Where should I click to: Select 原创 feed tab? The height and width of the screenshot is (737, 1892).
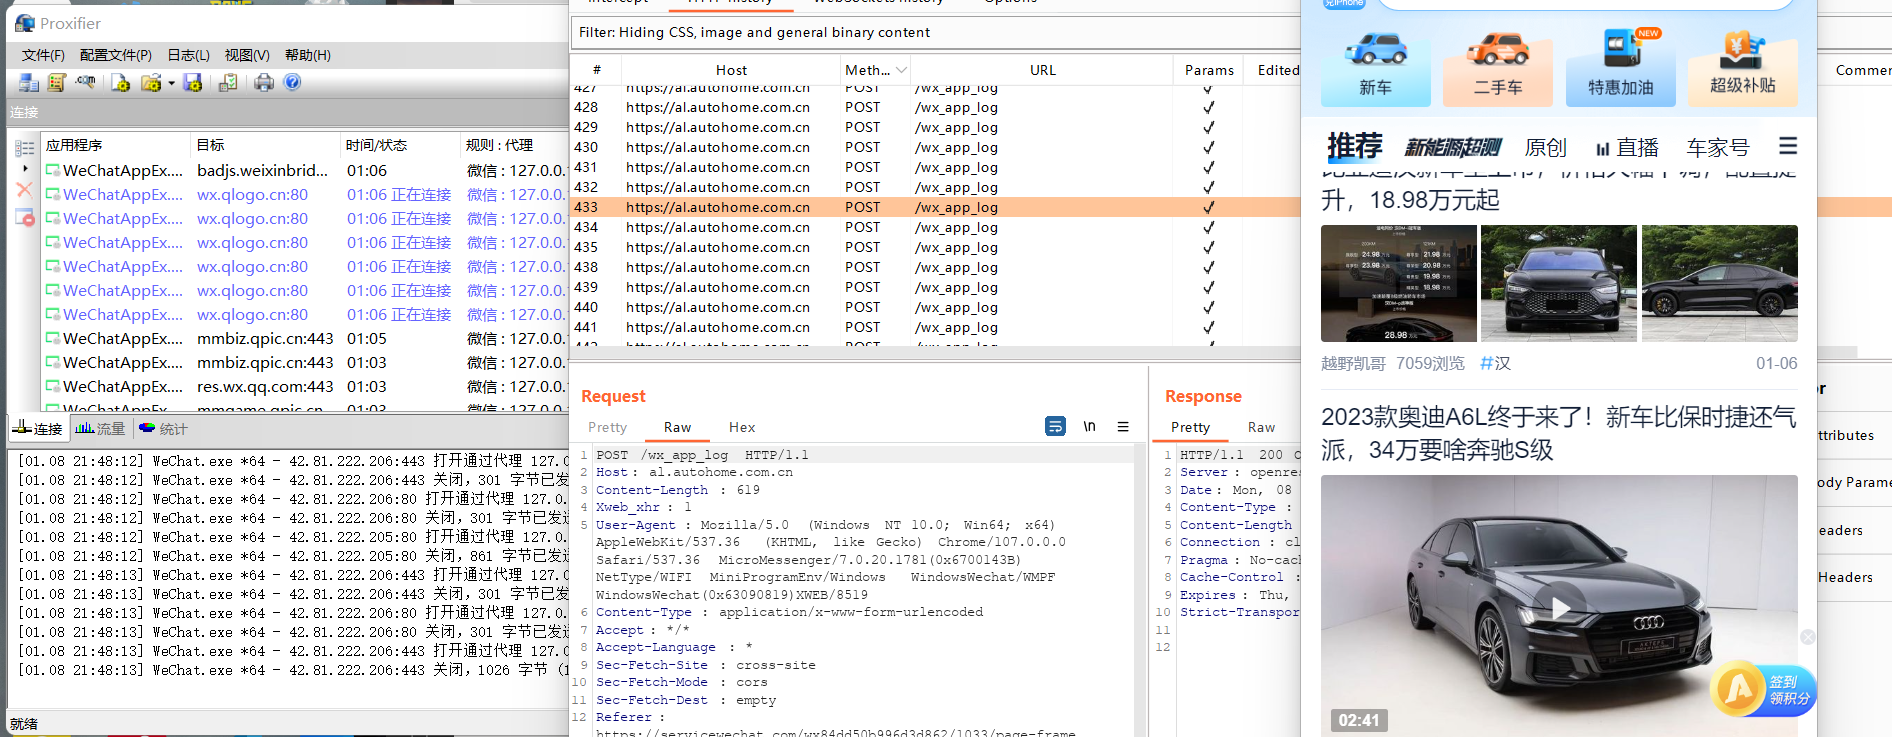coord(1545,147)
